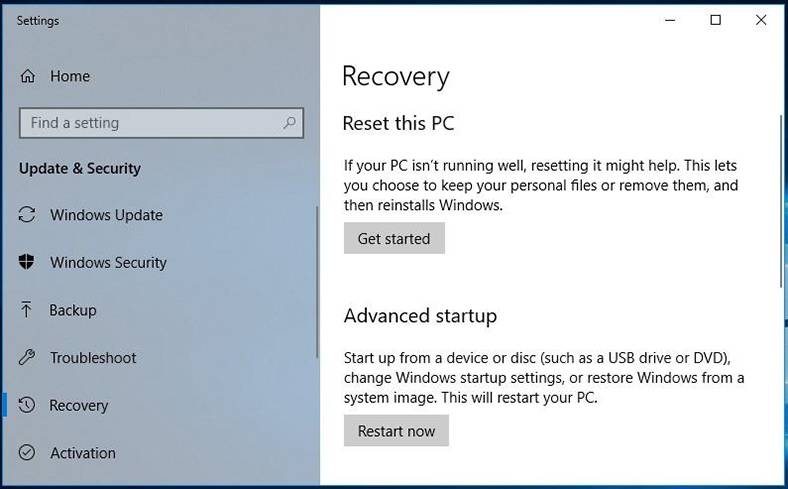Click Get started under Reset this PC
Viewport: 788px width, 489px height.
pos(394,238)
